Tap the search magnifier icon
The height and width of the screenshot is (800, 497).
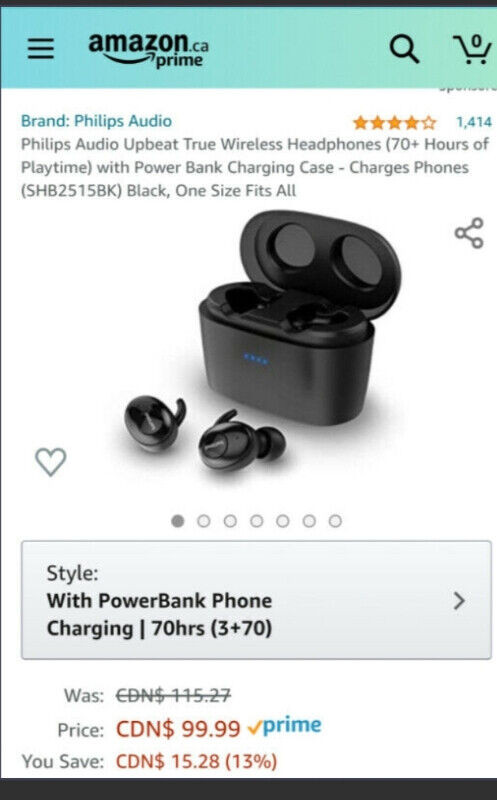tap(404, 49)
